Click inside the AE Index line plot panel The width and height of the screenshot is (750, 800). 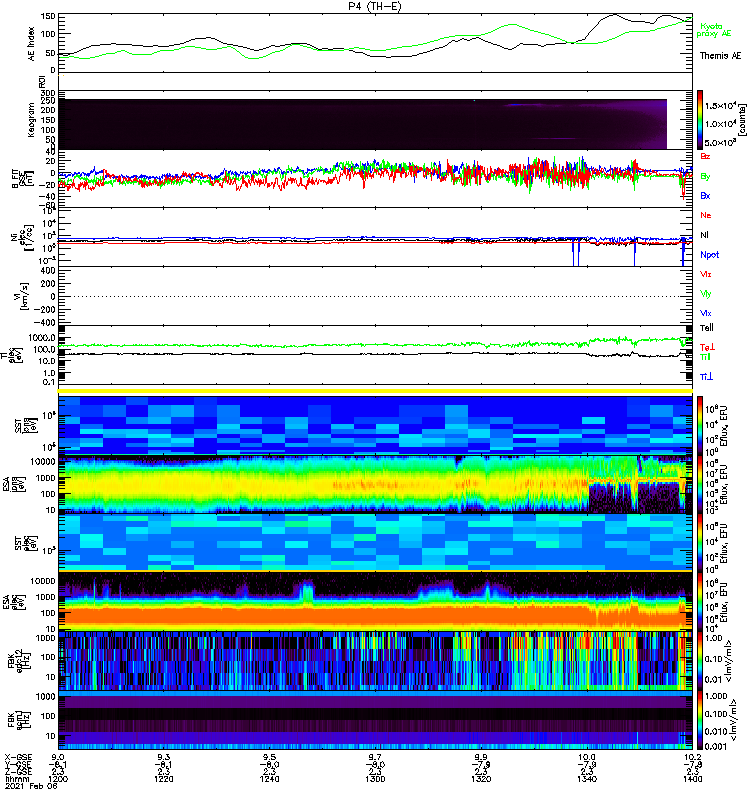coord(375,43)
